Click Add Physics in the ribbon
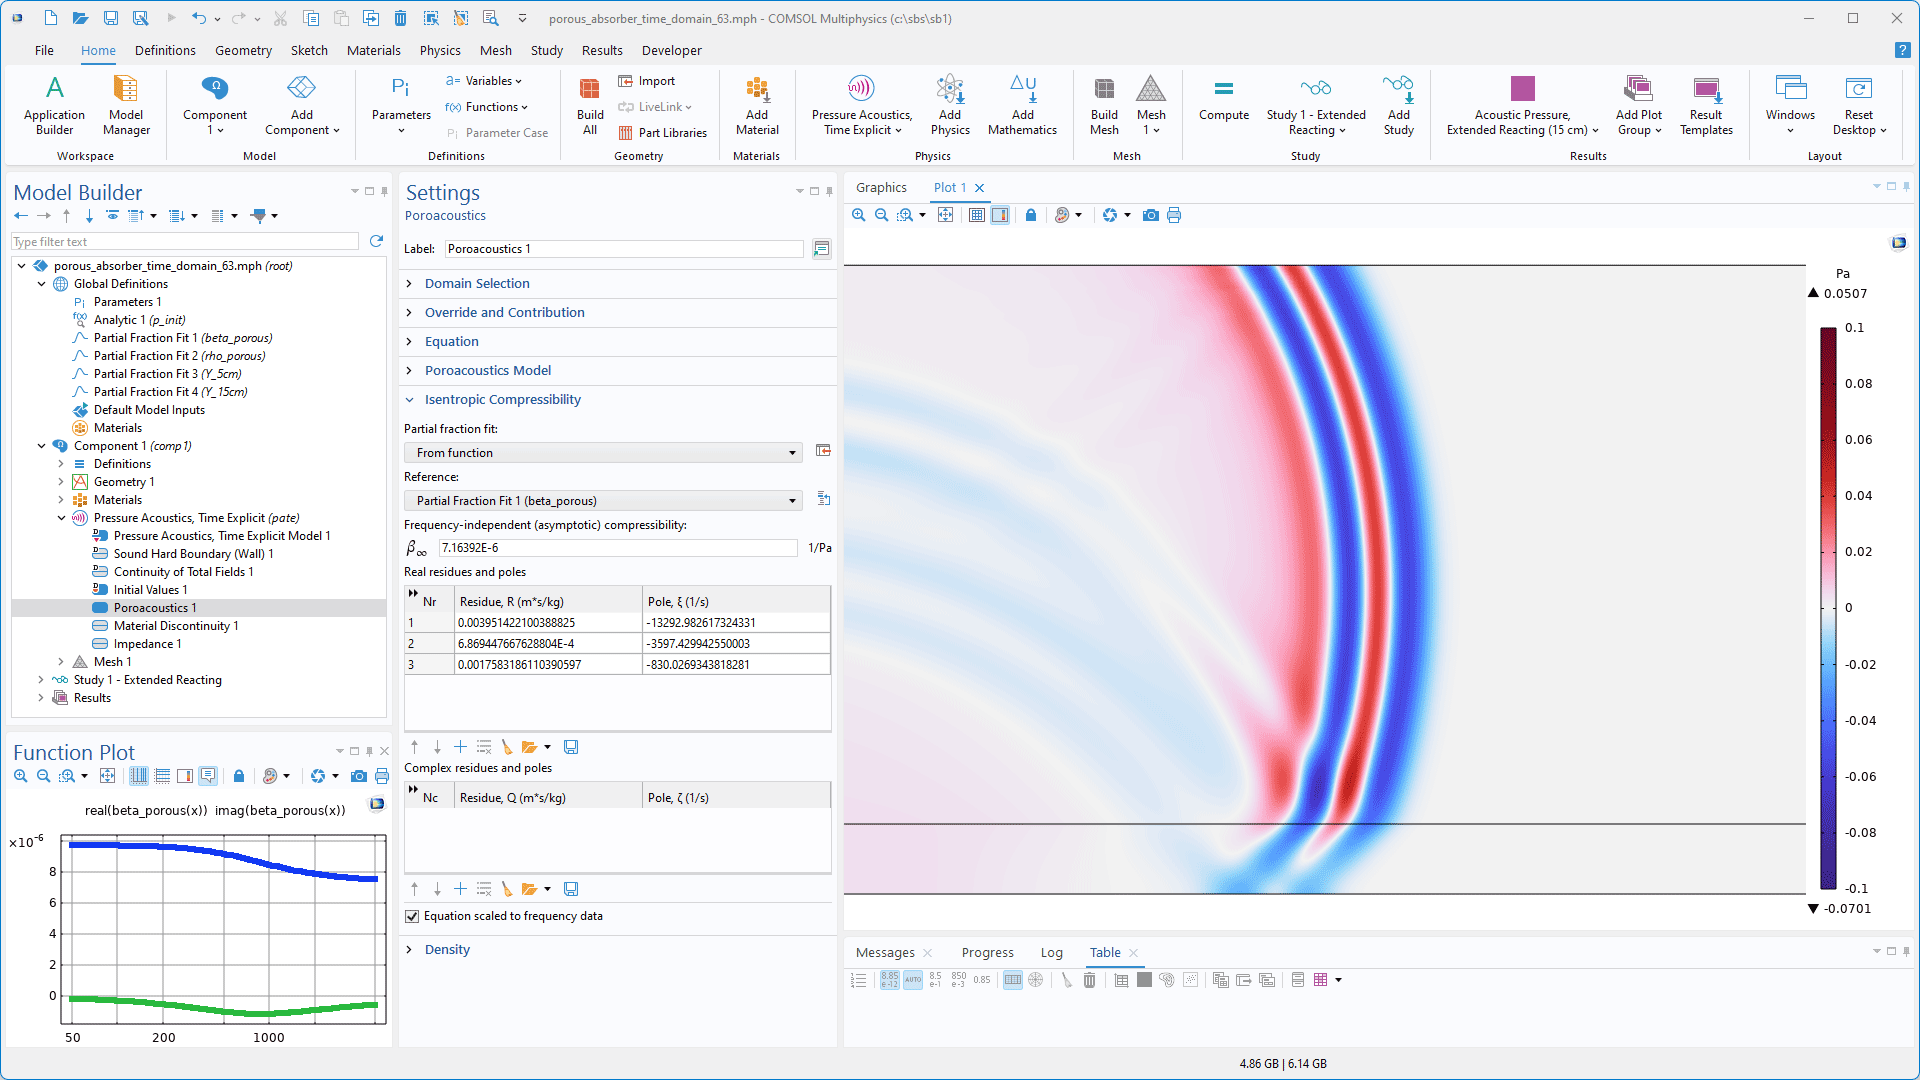Viewport: 1920px width, 1080px height. (x=950, y=104)
